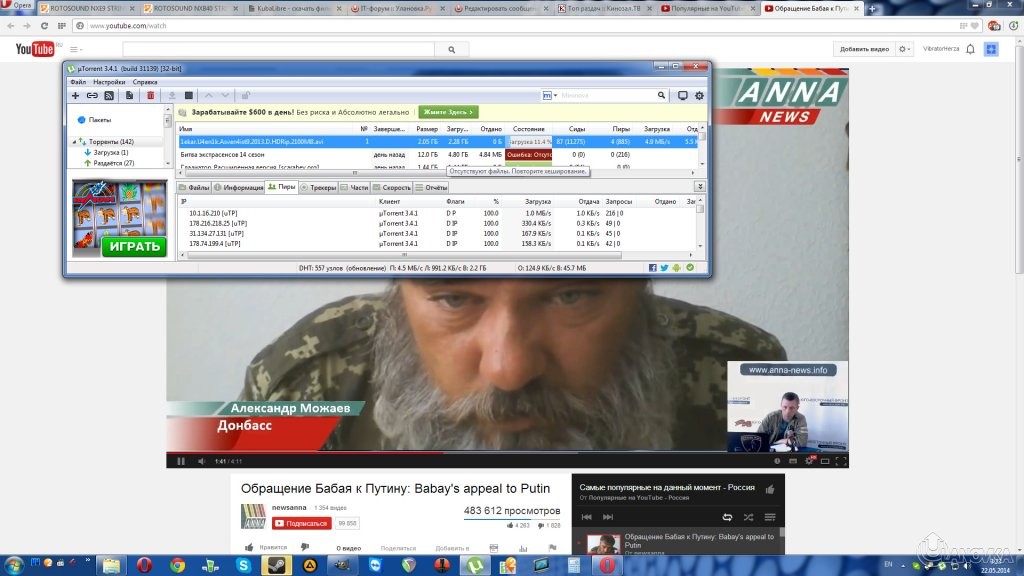The image size is (1024, 576).
Task: Play the previous playlist video
Action: (586, 517)
